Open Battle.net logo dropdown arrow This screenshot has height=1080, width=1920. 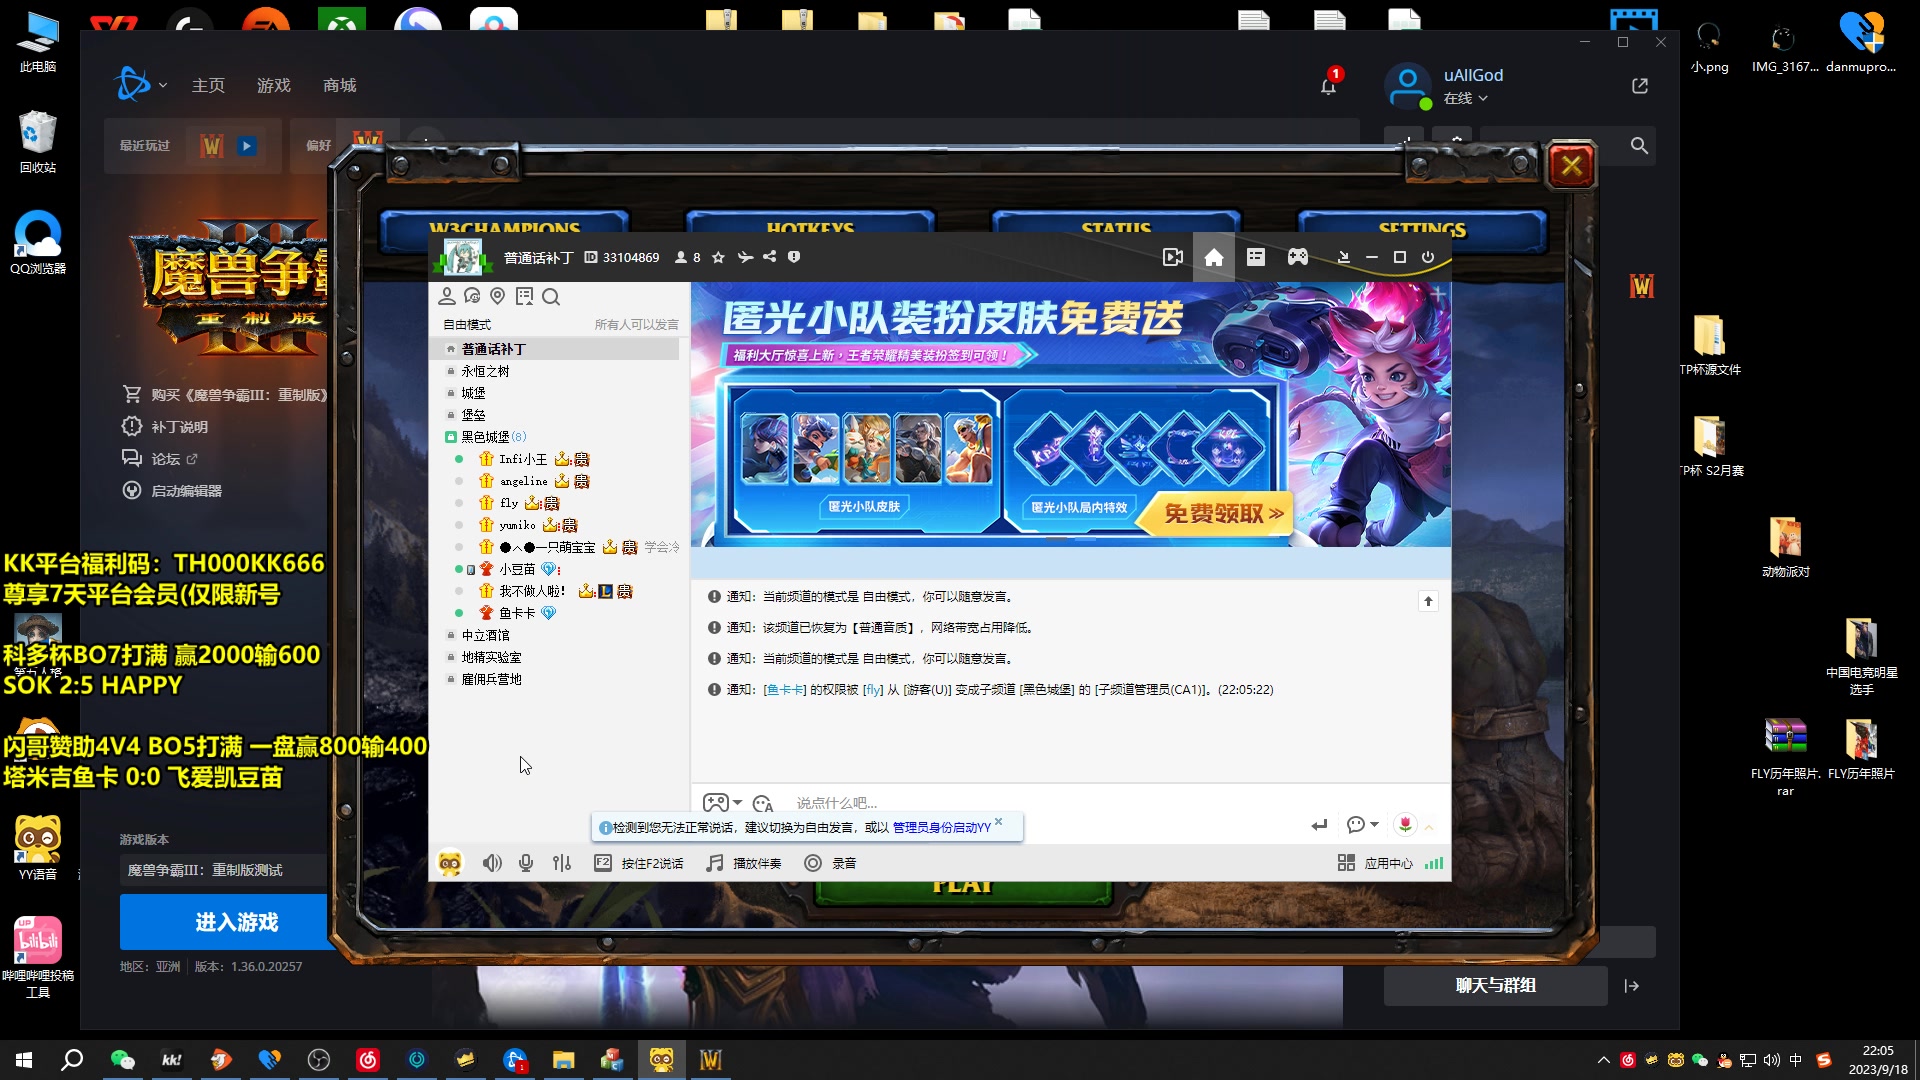point(162,86)
